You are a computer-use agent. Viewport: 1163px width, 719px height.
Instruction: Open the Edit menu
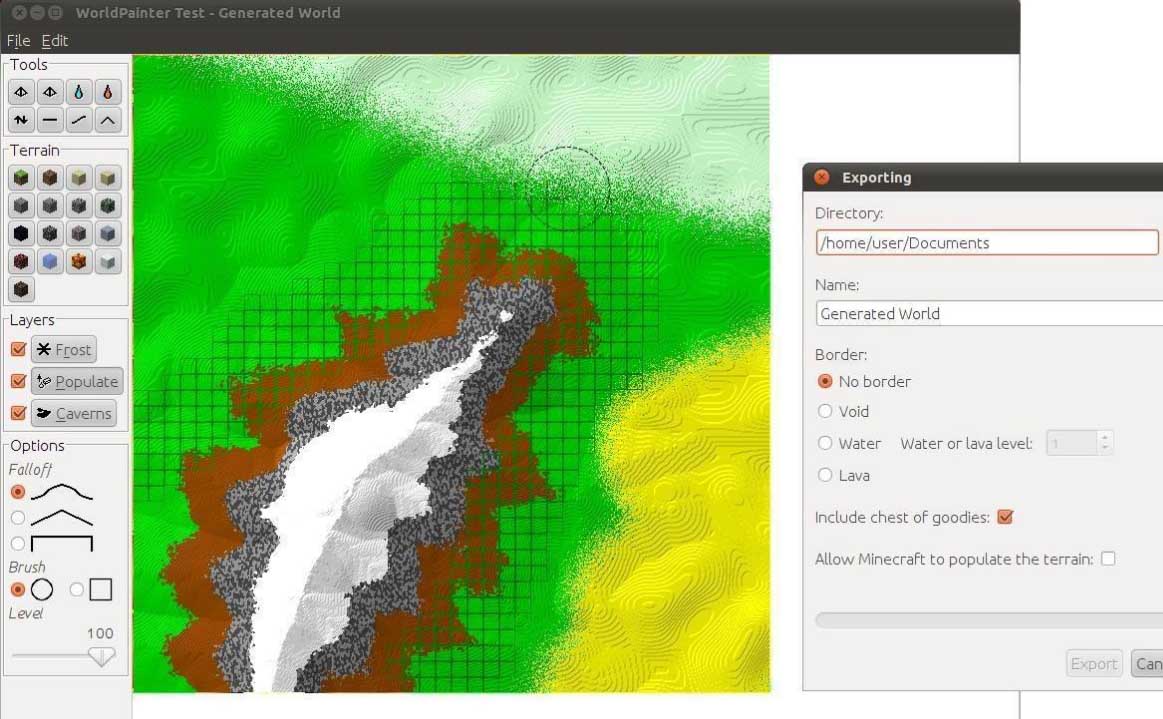click(x=54, y=41)
